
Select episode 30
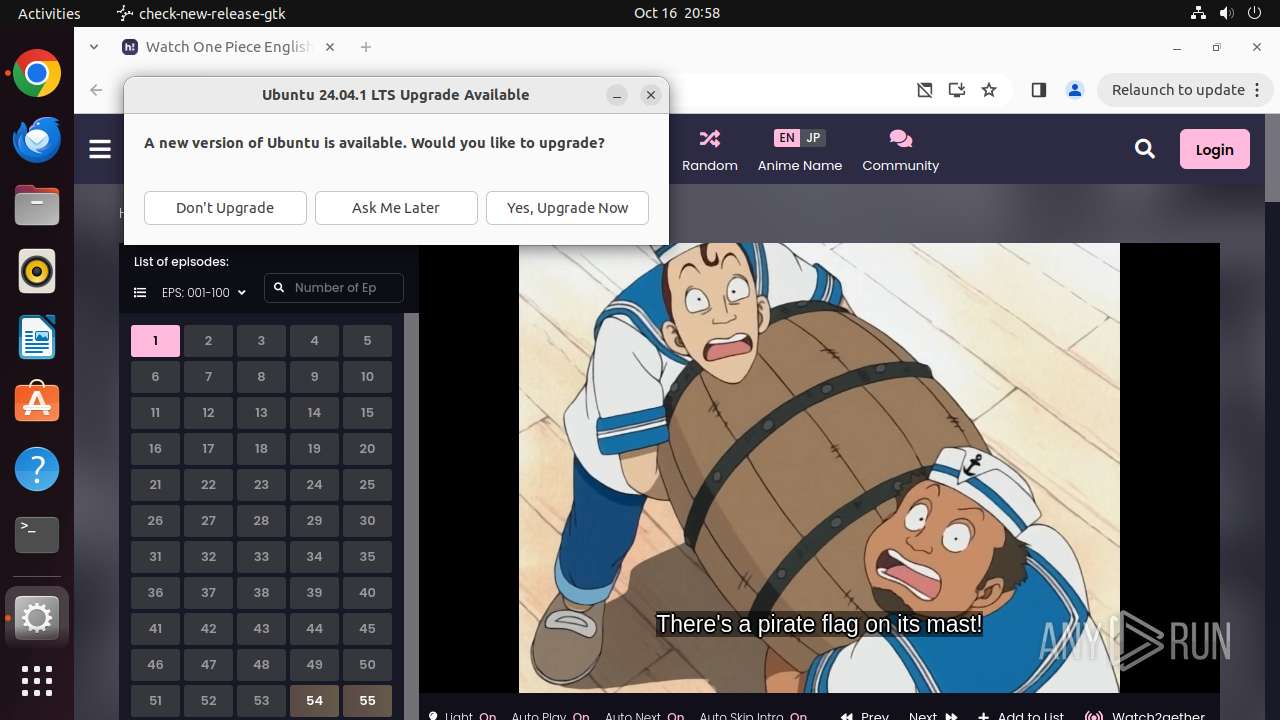pyautogui.click(x=367, y=521)
